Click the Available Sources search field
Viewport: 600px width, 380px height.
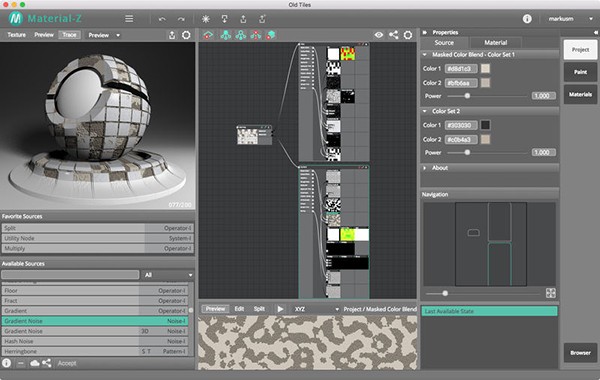[70, 275]
